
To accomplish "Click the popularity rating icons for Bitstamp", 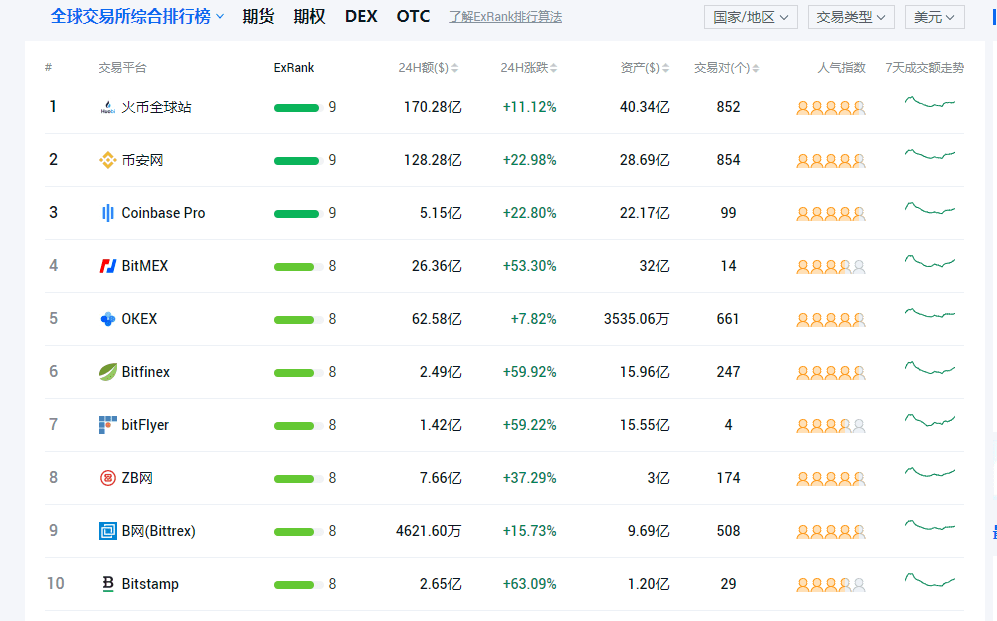I will 831,585.
